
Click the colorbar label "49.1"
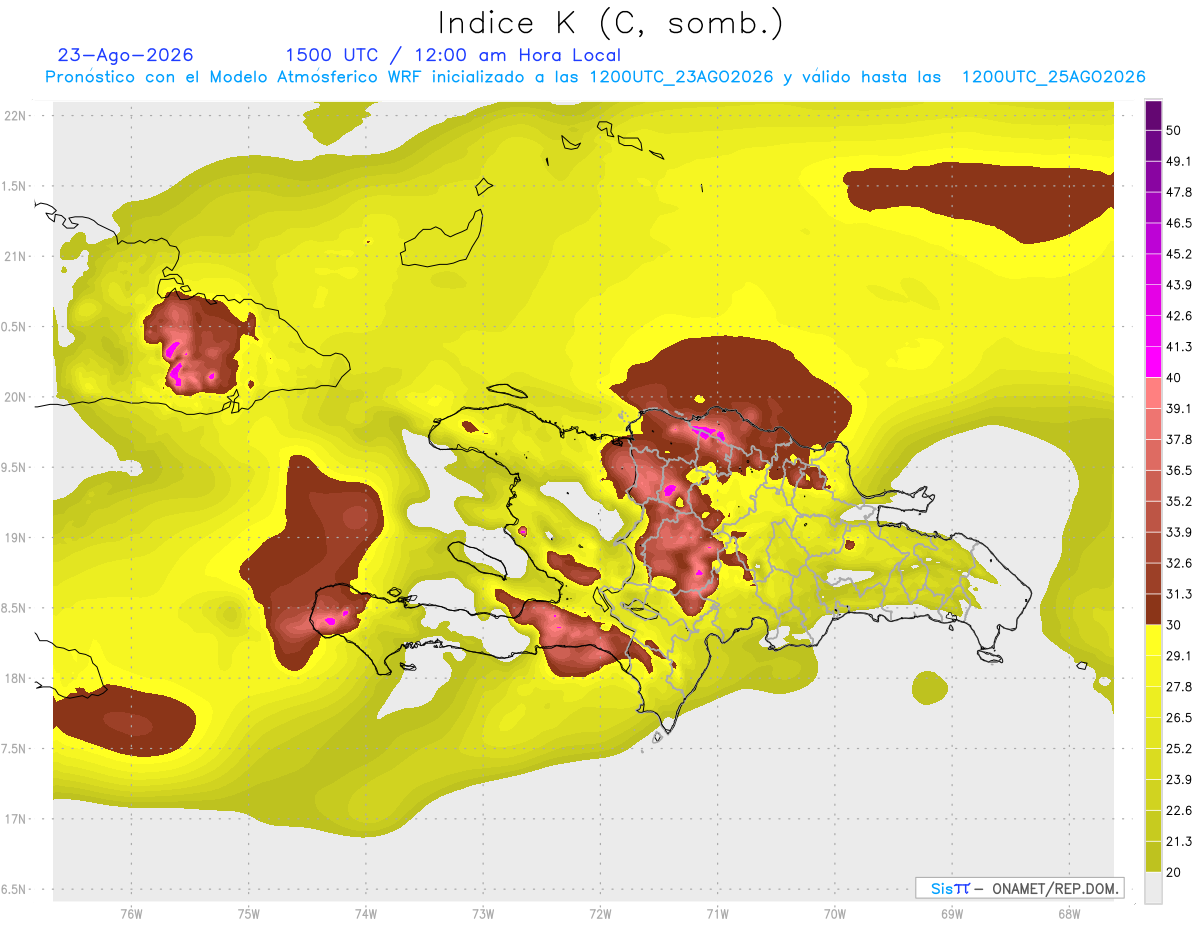[1180, 162]
